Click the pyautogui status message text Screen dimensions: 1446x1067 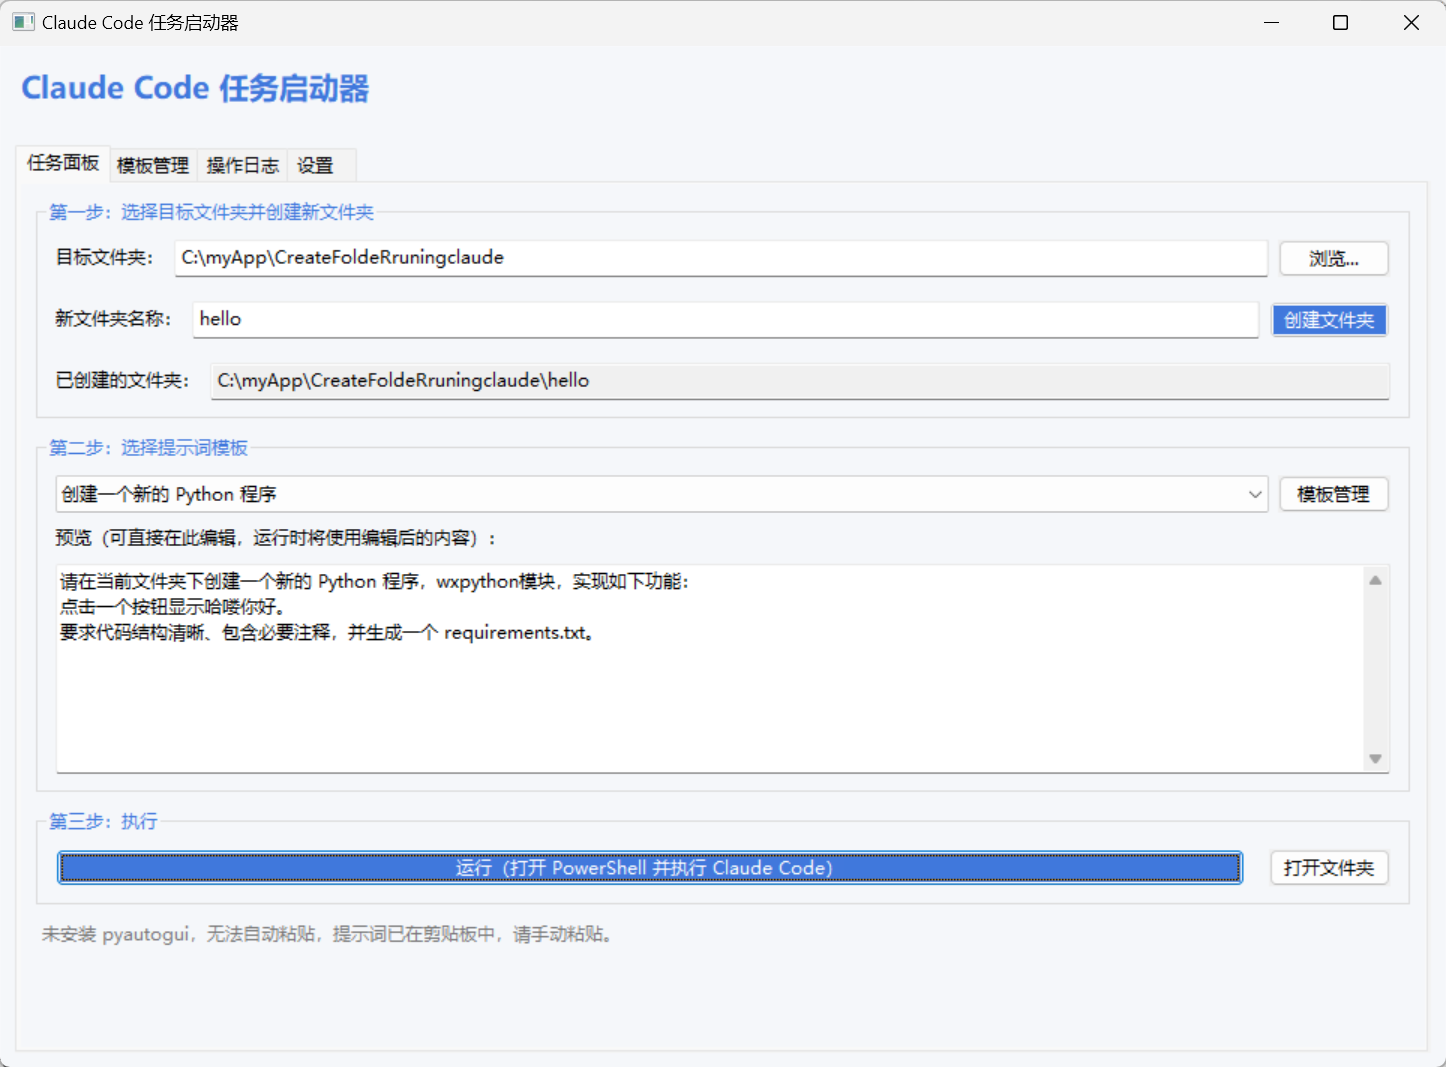(328, 934)
